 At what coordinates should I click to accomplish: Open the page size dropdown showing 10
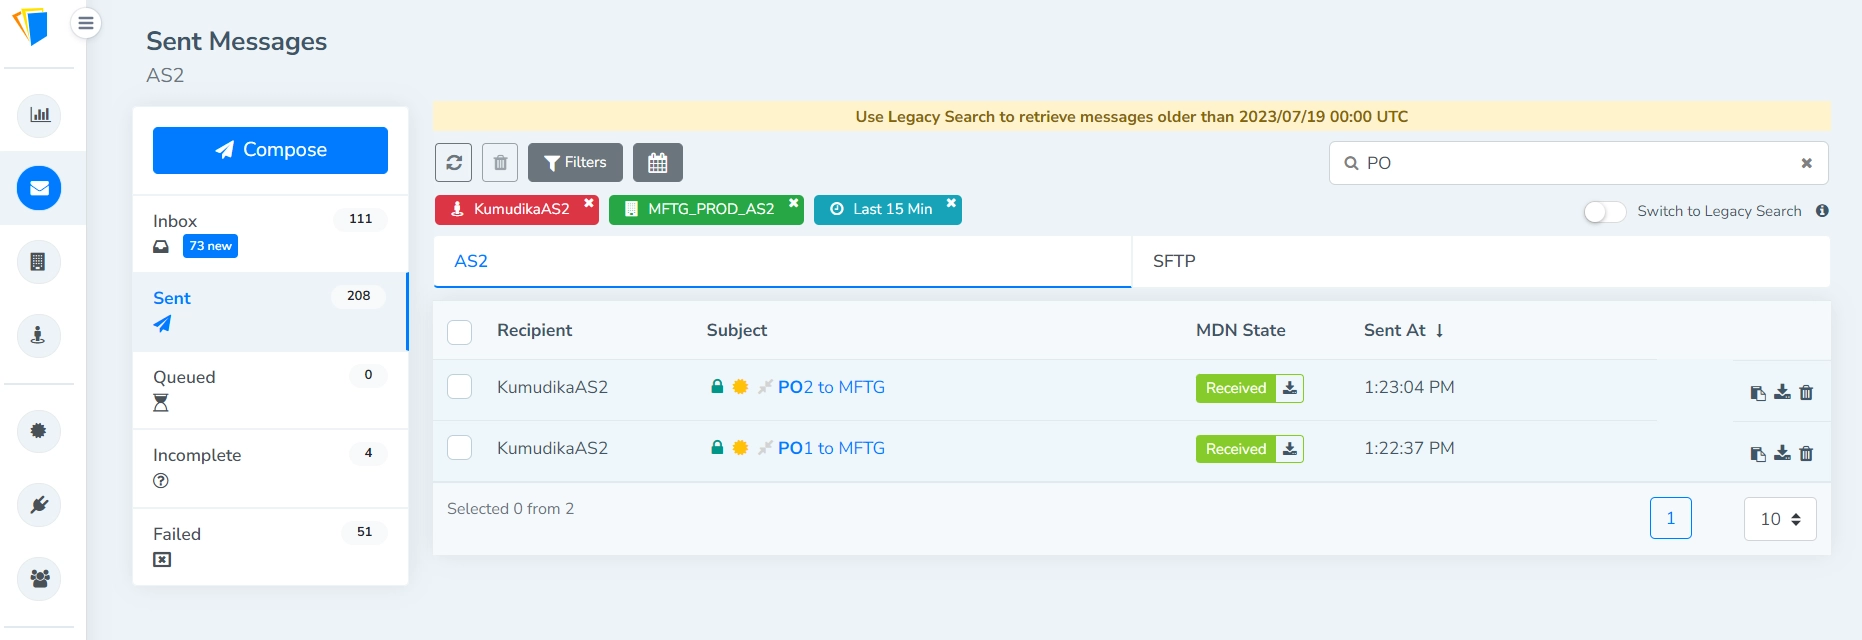point(1780,519)
